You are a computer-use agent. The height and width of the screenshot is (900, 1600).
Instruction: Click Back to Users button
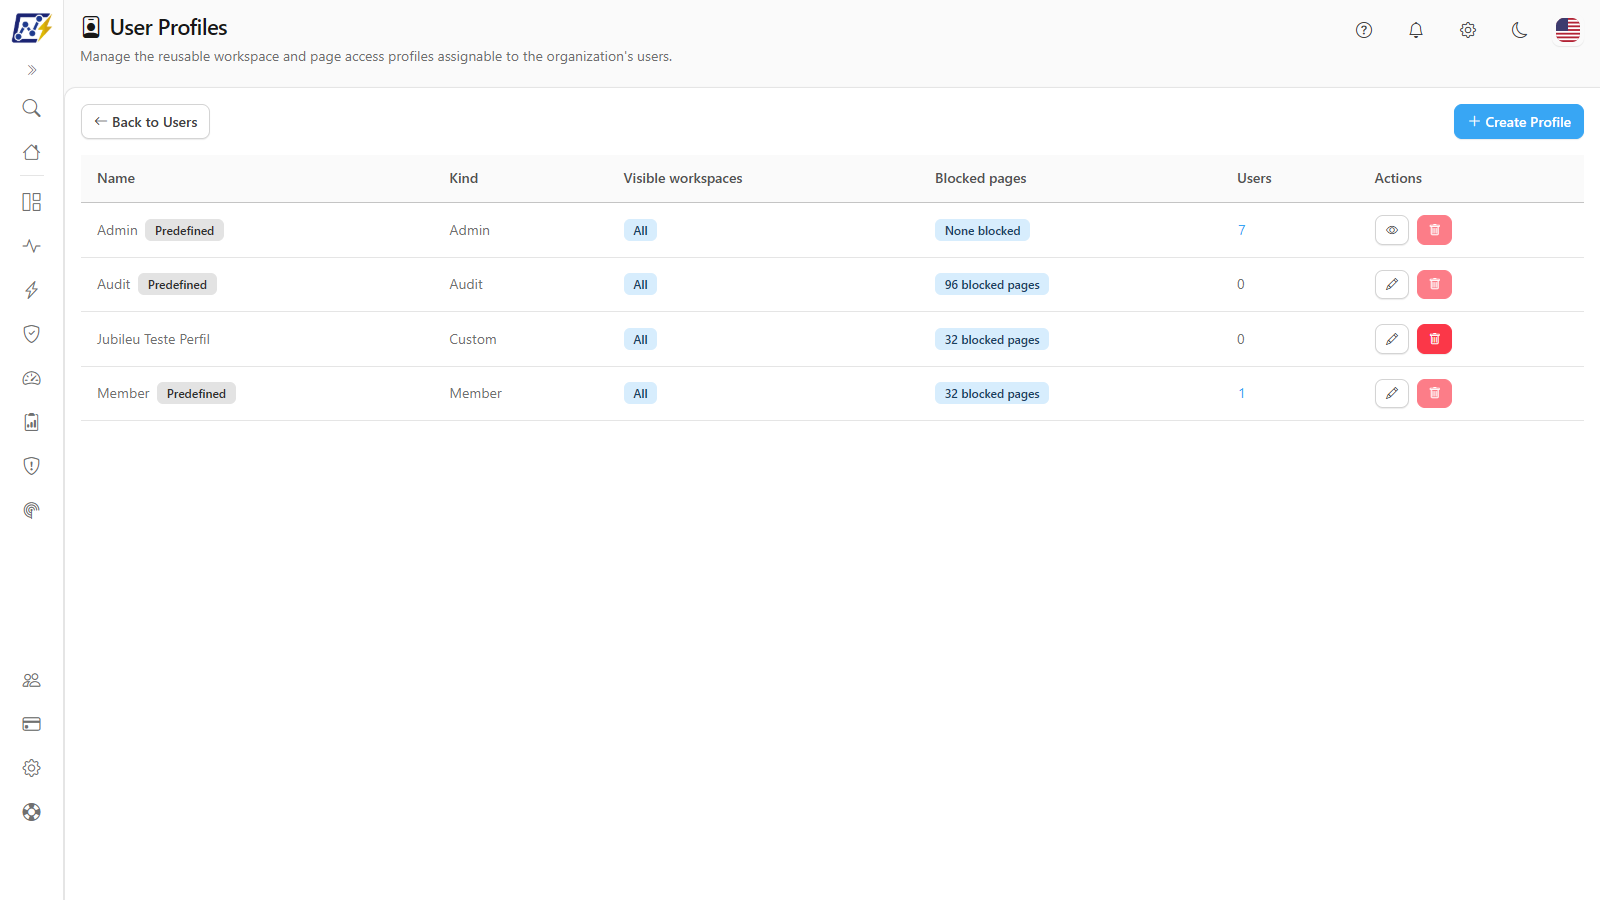(145, 122)
